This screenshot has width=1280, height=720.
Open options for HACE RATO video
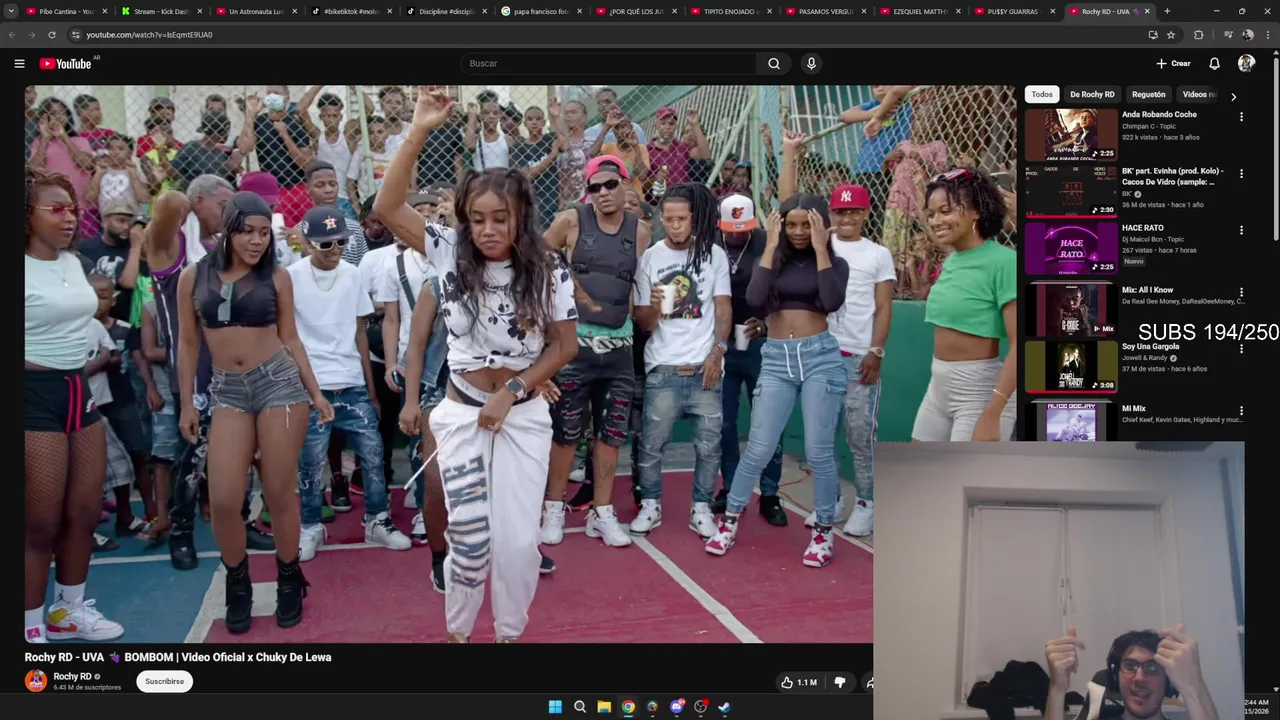[1241, 230]
